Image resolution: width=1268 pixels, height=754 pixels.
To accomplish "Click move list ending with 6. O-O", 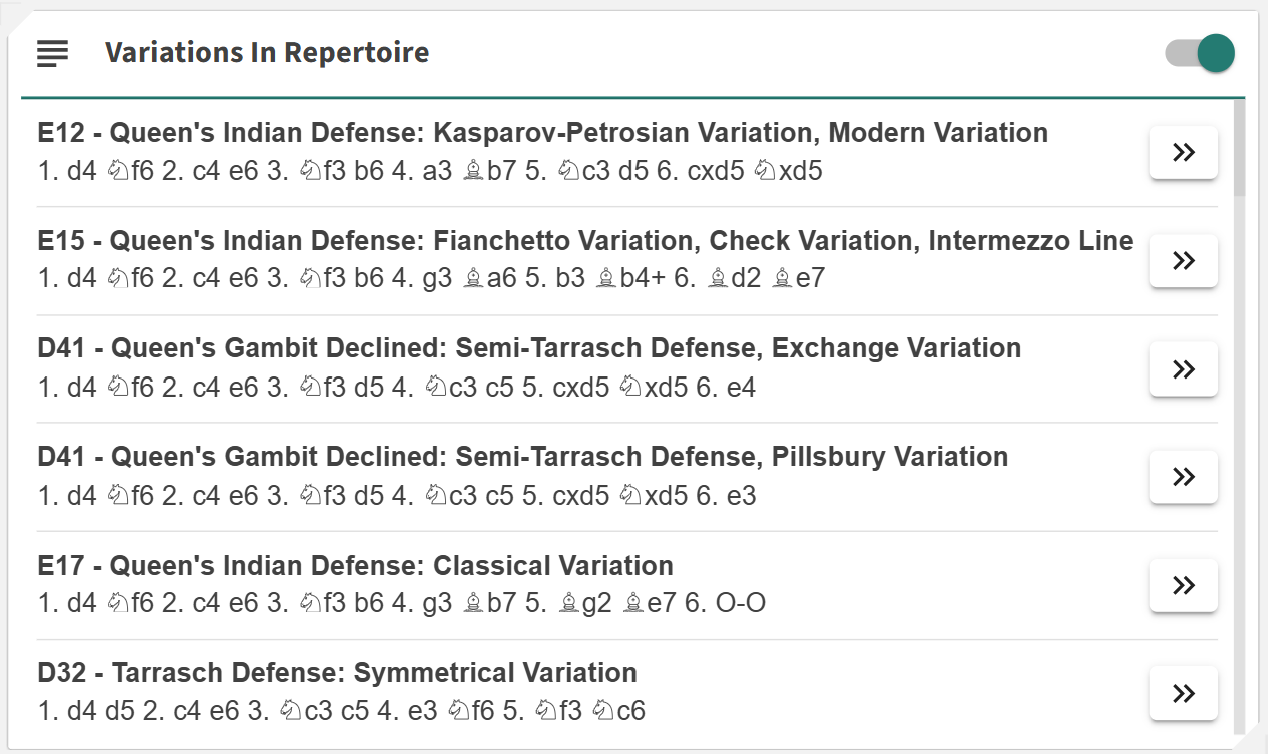I will [x=402, y=604].
